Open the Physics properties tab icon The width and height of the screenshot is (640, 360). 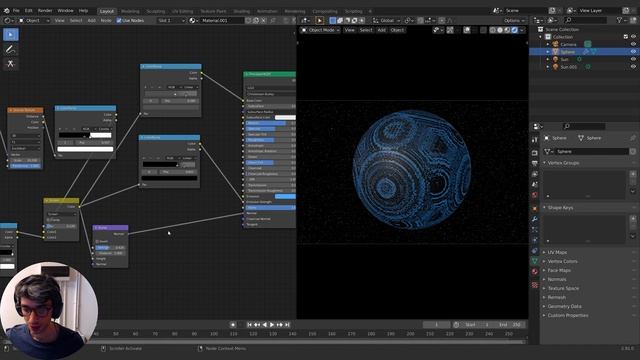tap(535, 240)
